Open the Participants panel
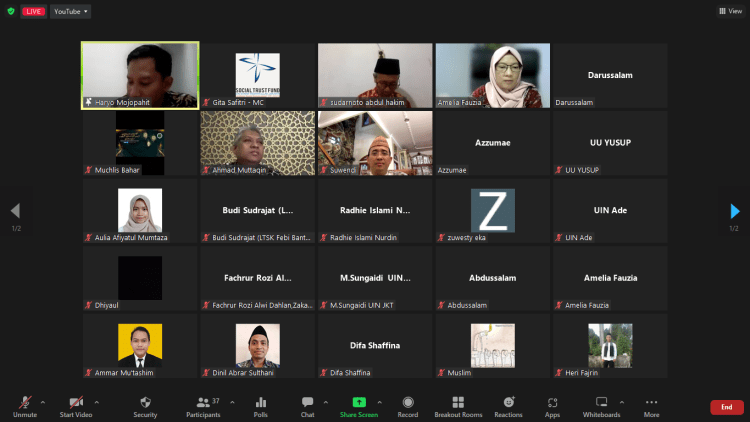Screen dimensions: 750x422 click(203, 407)
